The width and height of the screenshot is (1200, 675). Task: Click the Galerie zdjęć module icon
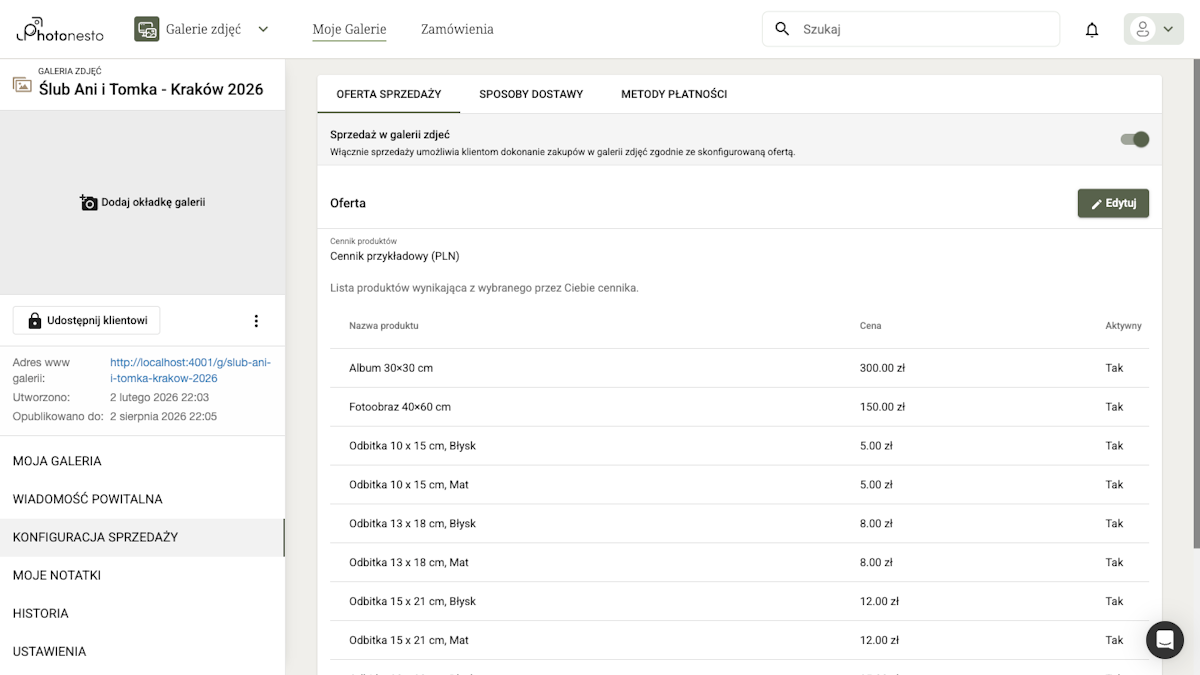tap(147, 30)
